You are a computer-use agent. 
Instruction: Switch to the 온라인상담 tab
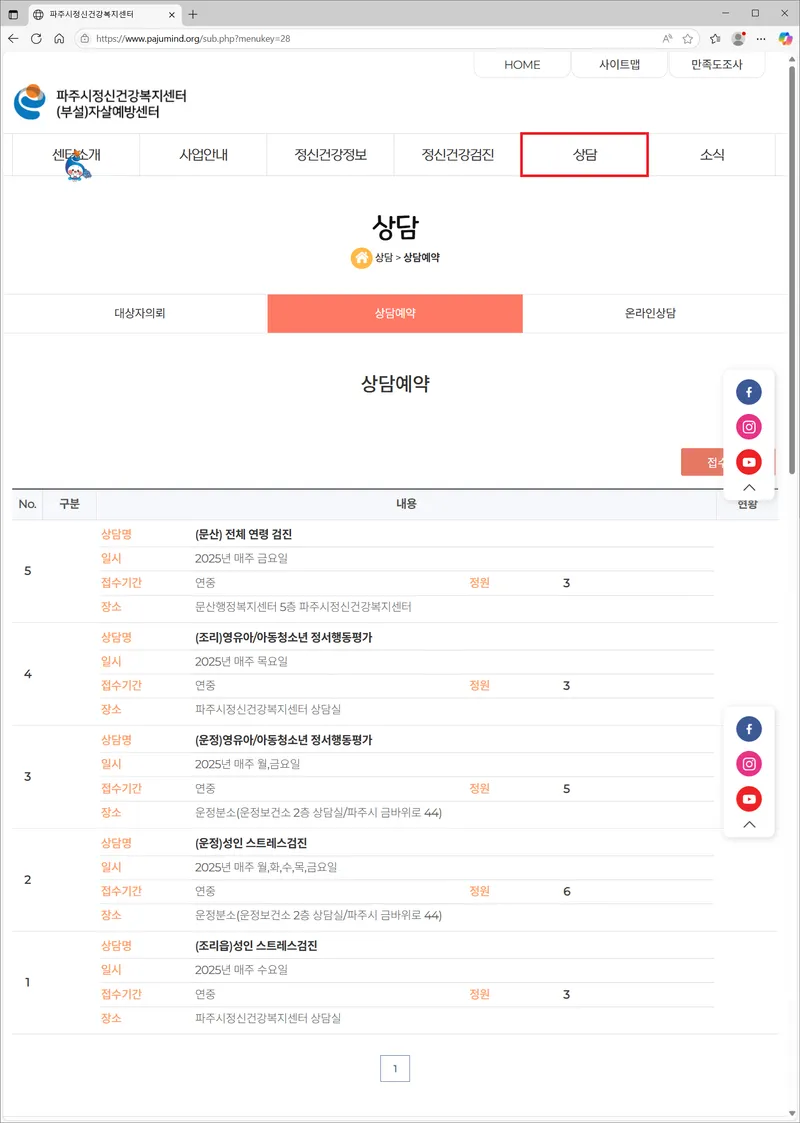coord(650,313)
